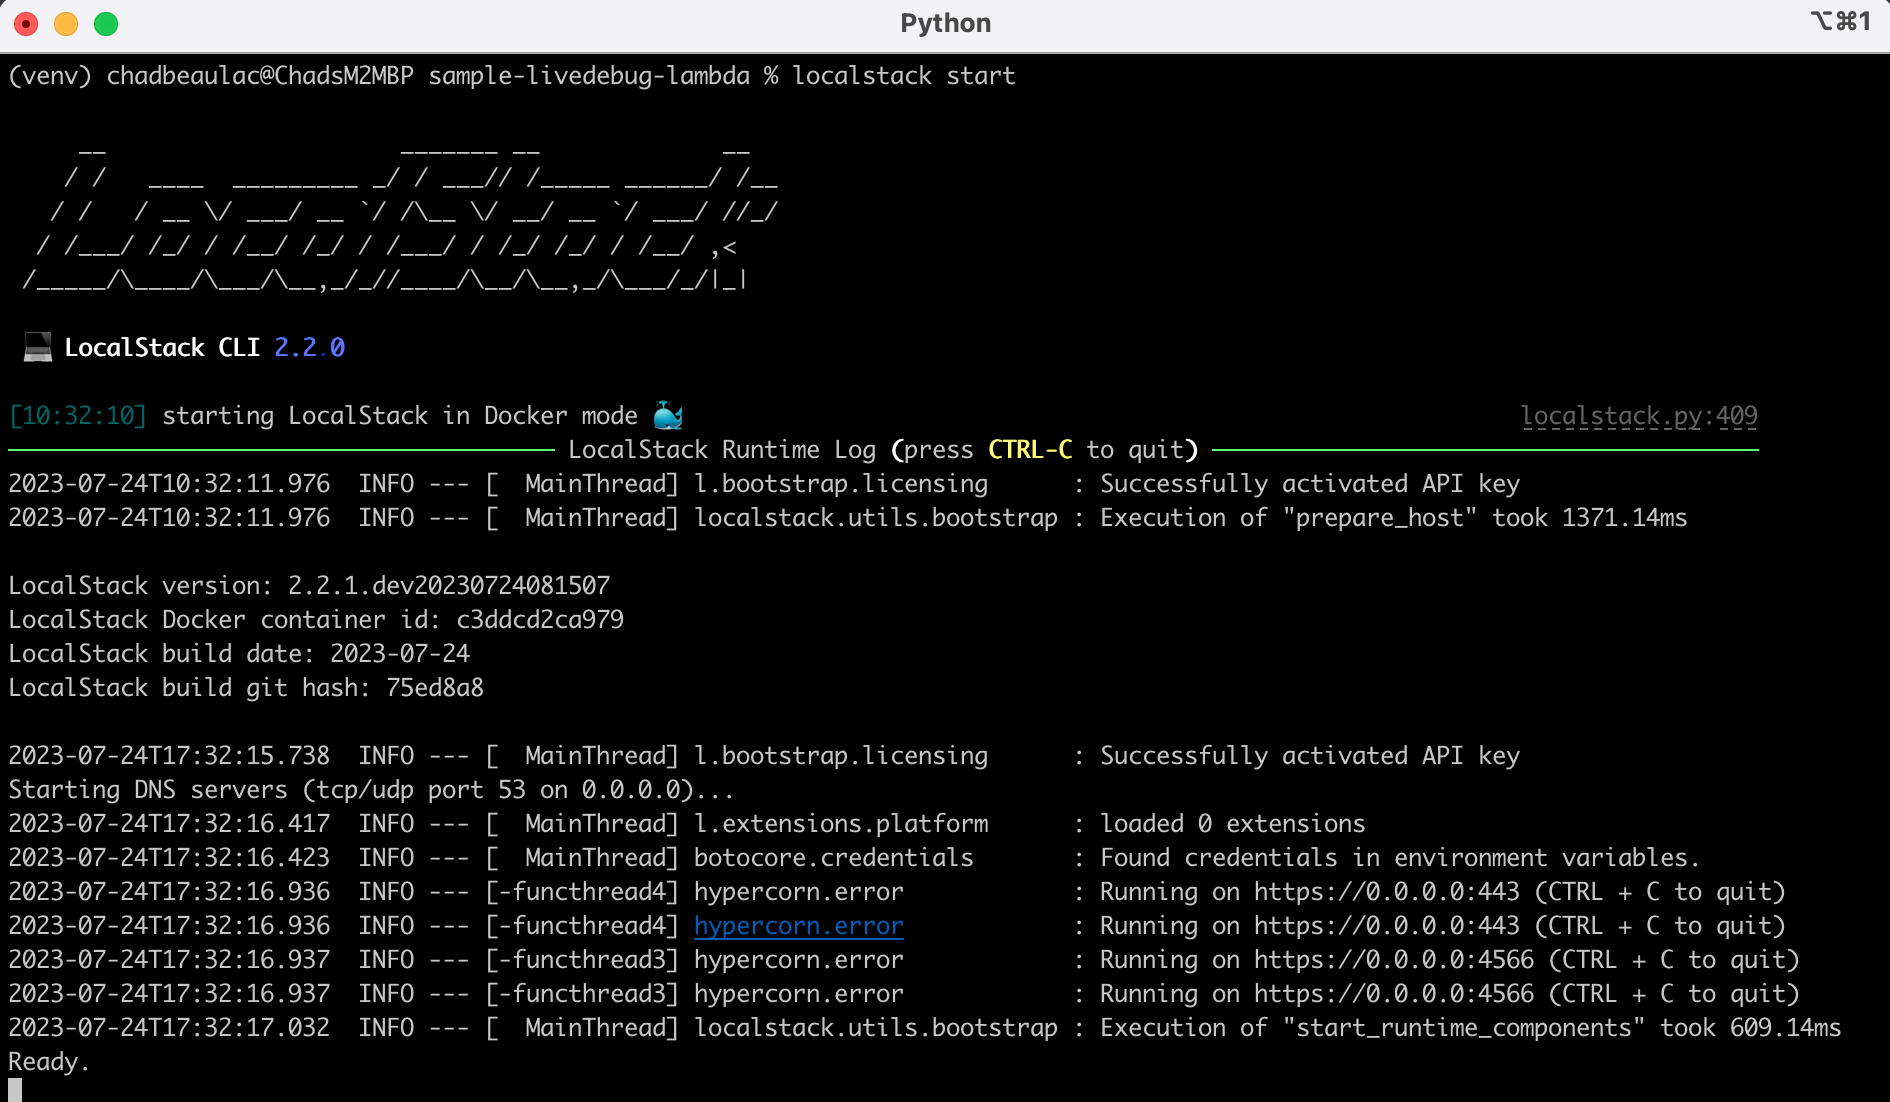Open the localstack.py:409 source link
Viewport: 1890px width, 1102px height.
[x=1639, y=416]
